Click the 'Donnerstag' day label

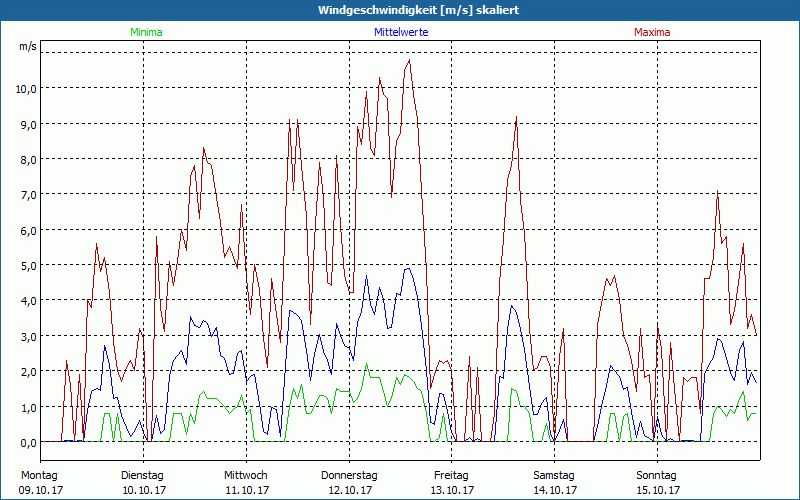[349, 476]
